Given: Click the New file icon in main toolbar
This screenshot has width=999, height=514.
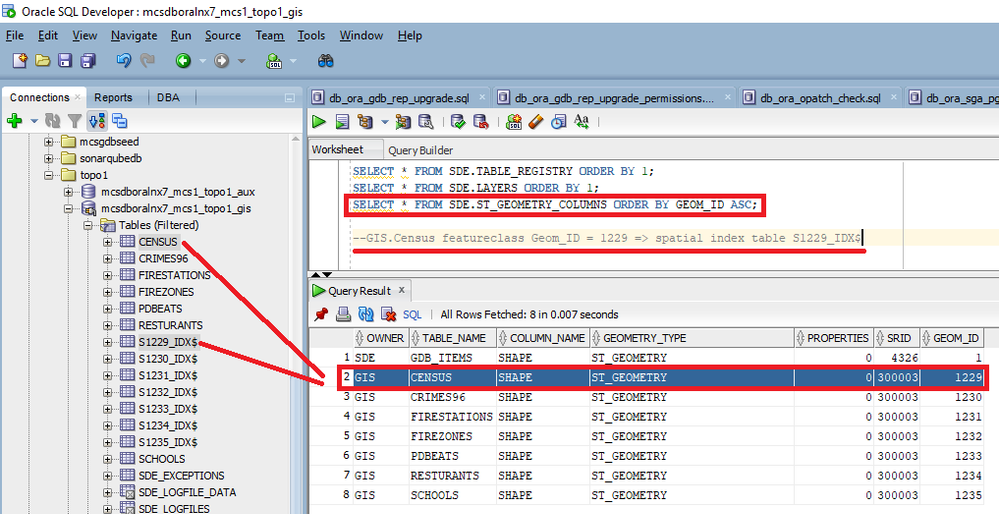Looking at the screenshot, I should tap(20, 61).
